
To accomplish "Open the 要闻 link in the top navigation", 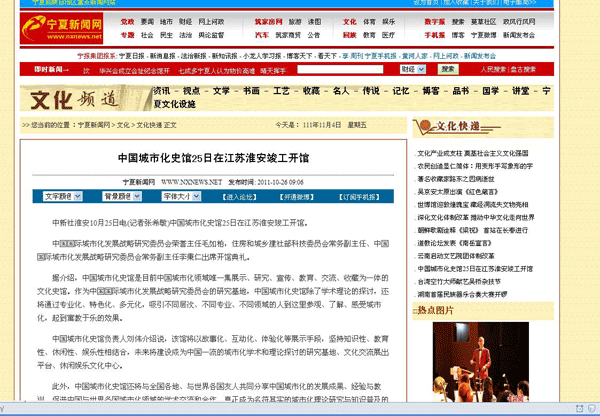I will [x=147, y=22].
